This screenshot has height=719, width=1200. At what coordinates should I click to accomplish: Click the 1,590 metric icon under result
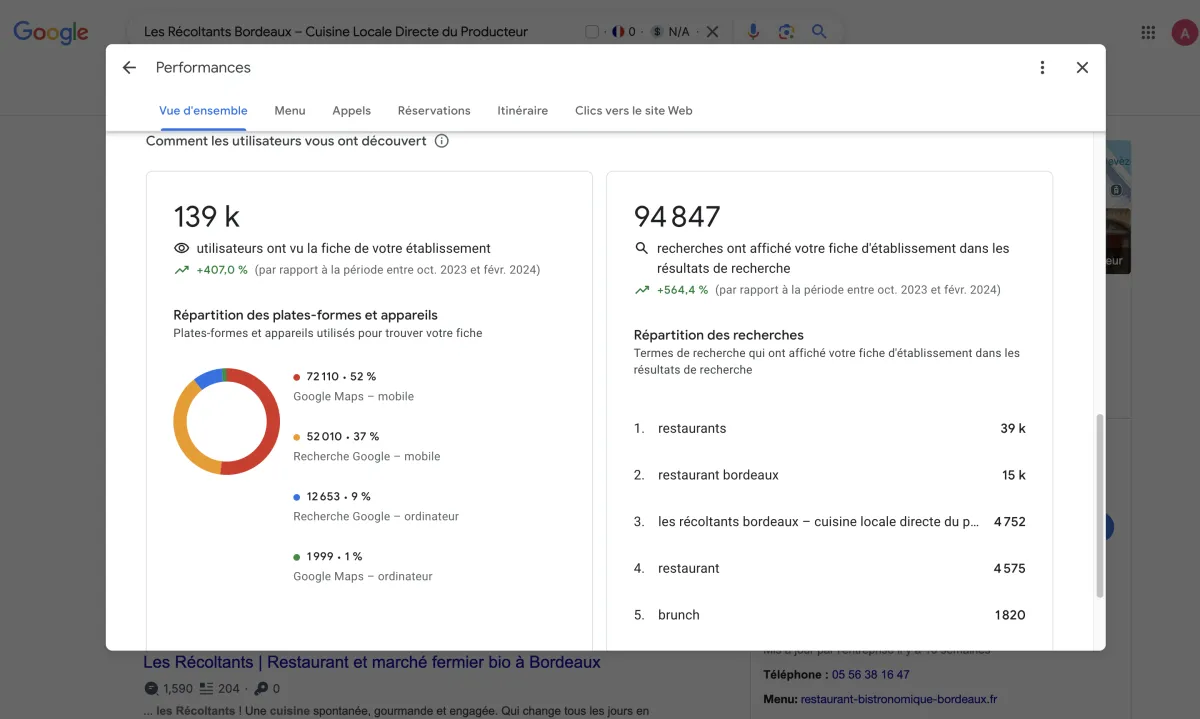pos(151,689)
